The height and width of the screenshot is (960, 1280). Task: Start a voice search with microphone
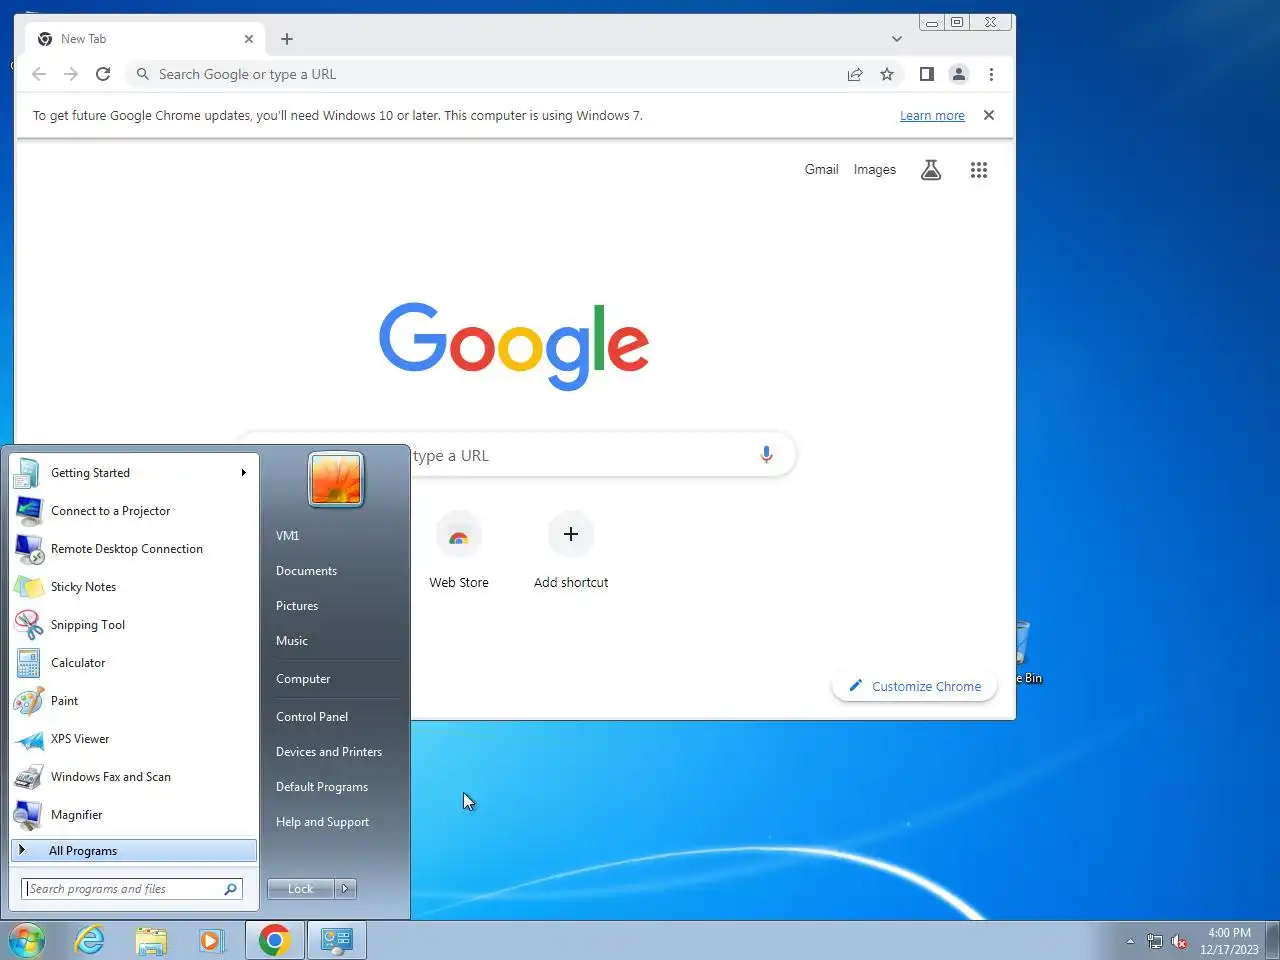click(766, 455)
